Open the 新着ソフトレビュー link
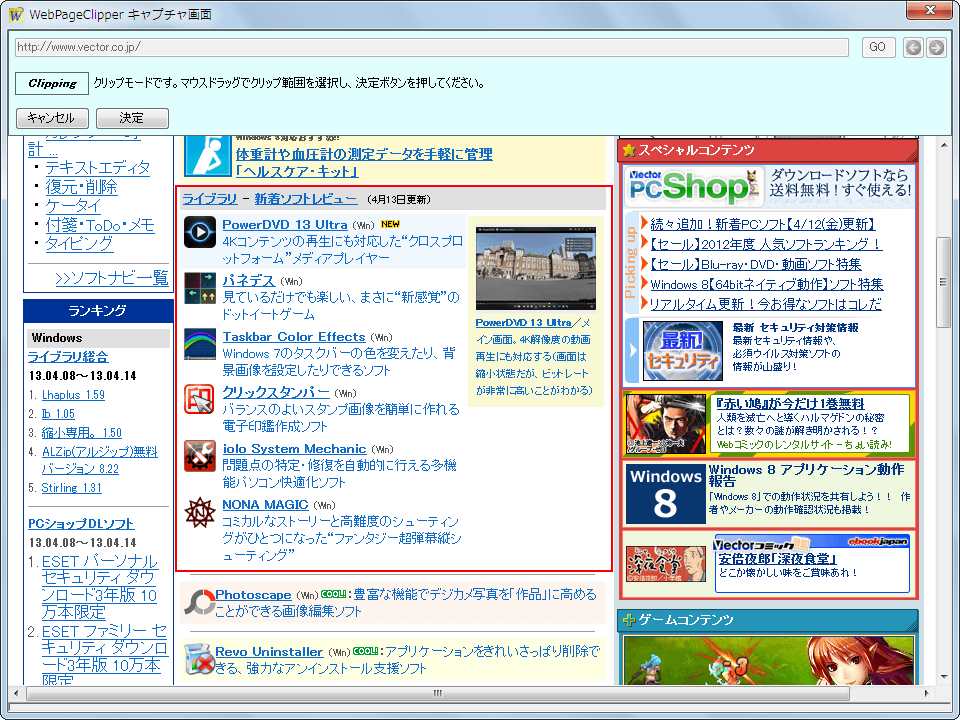960x720 pixels. coord(306,199)
